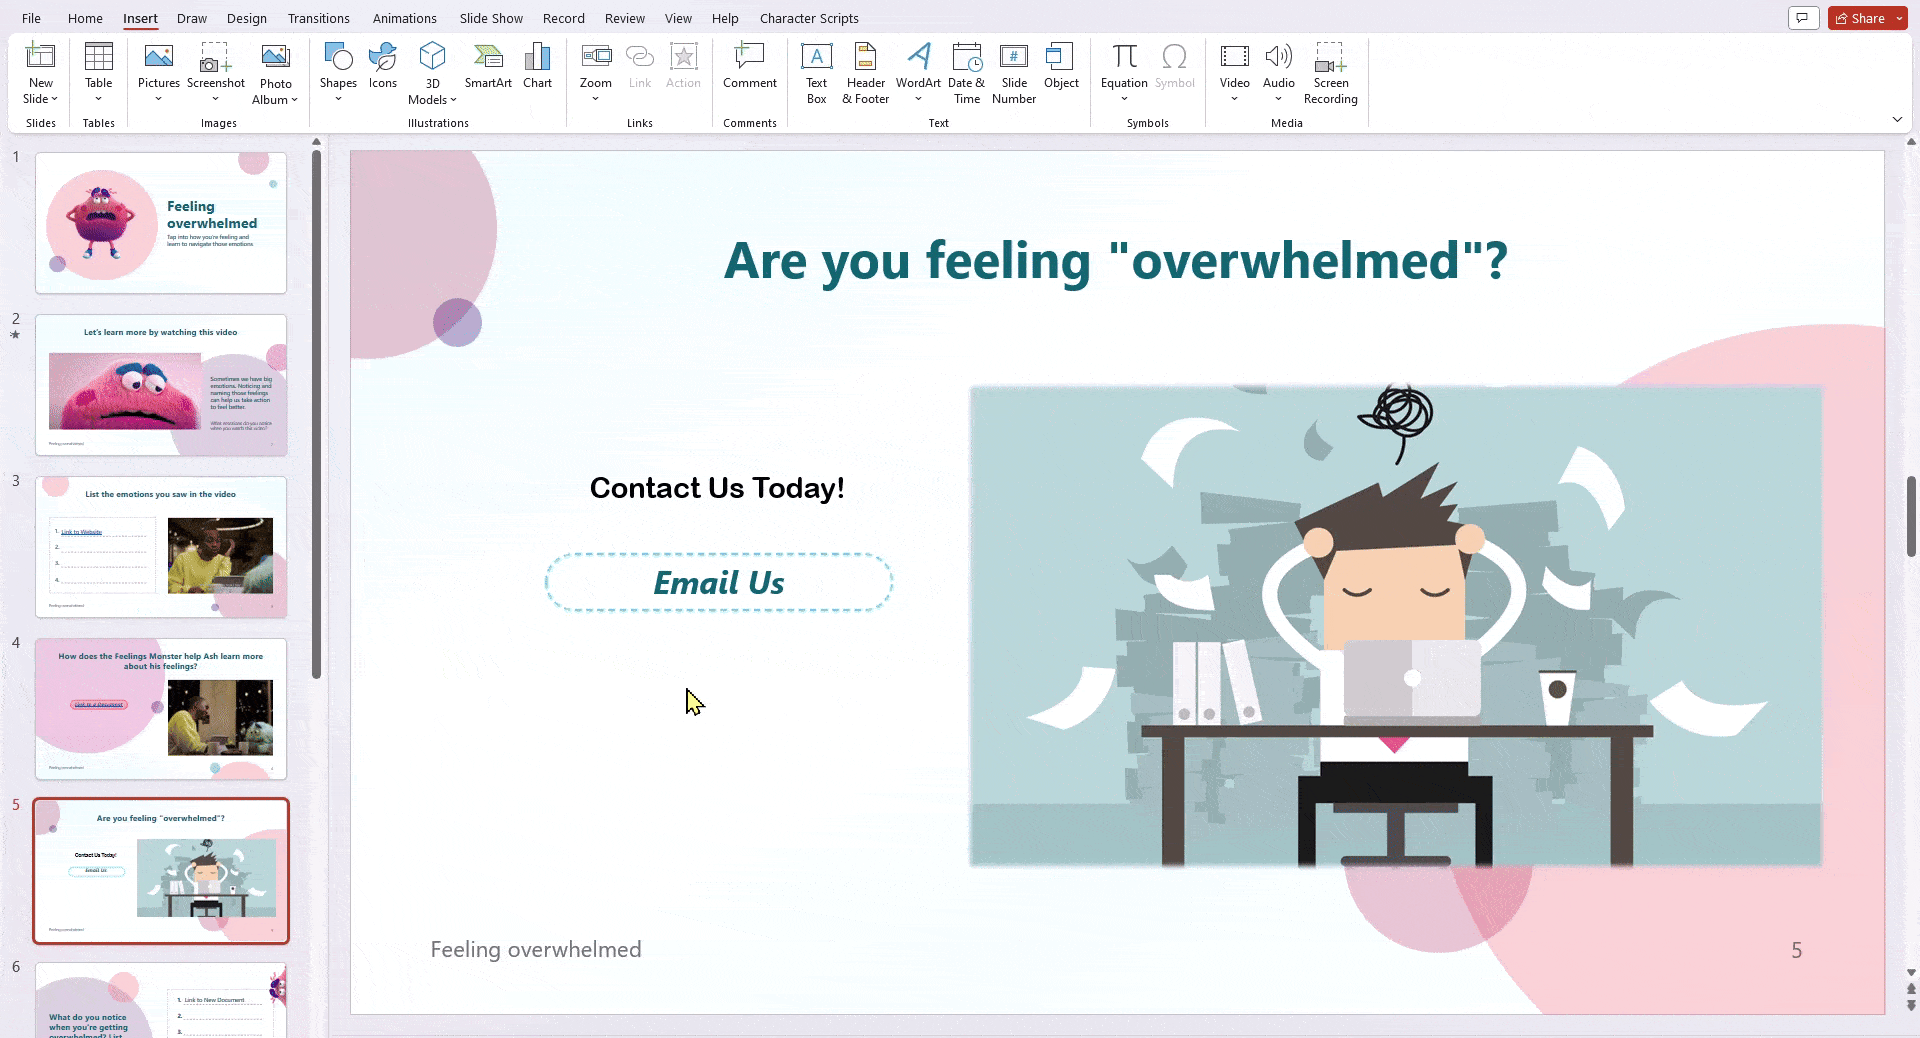The width and height of the screenshot is (1920, 1038).
Task: Collapse the ribbon with the chevron
Action: [1897, 119]
